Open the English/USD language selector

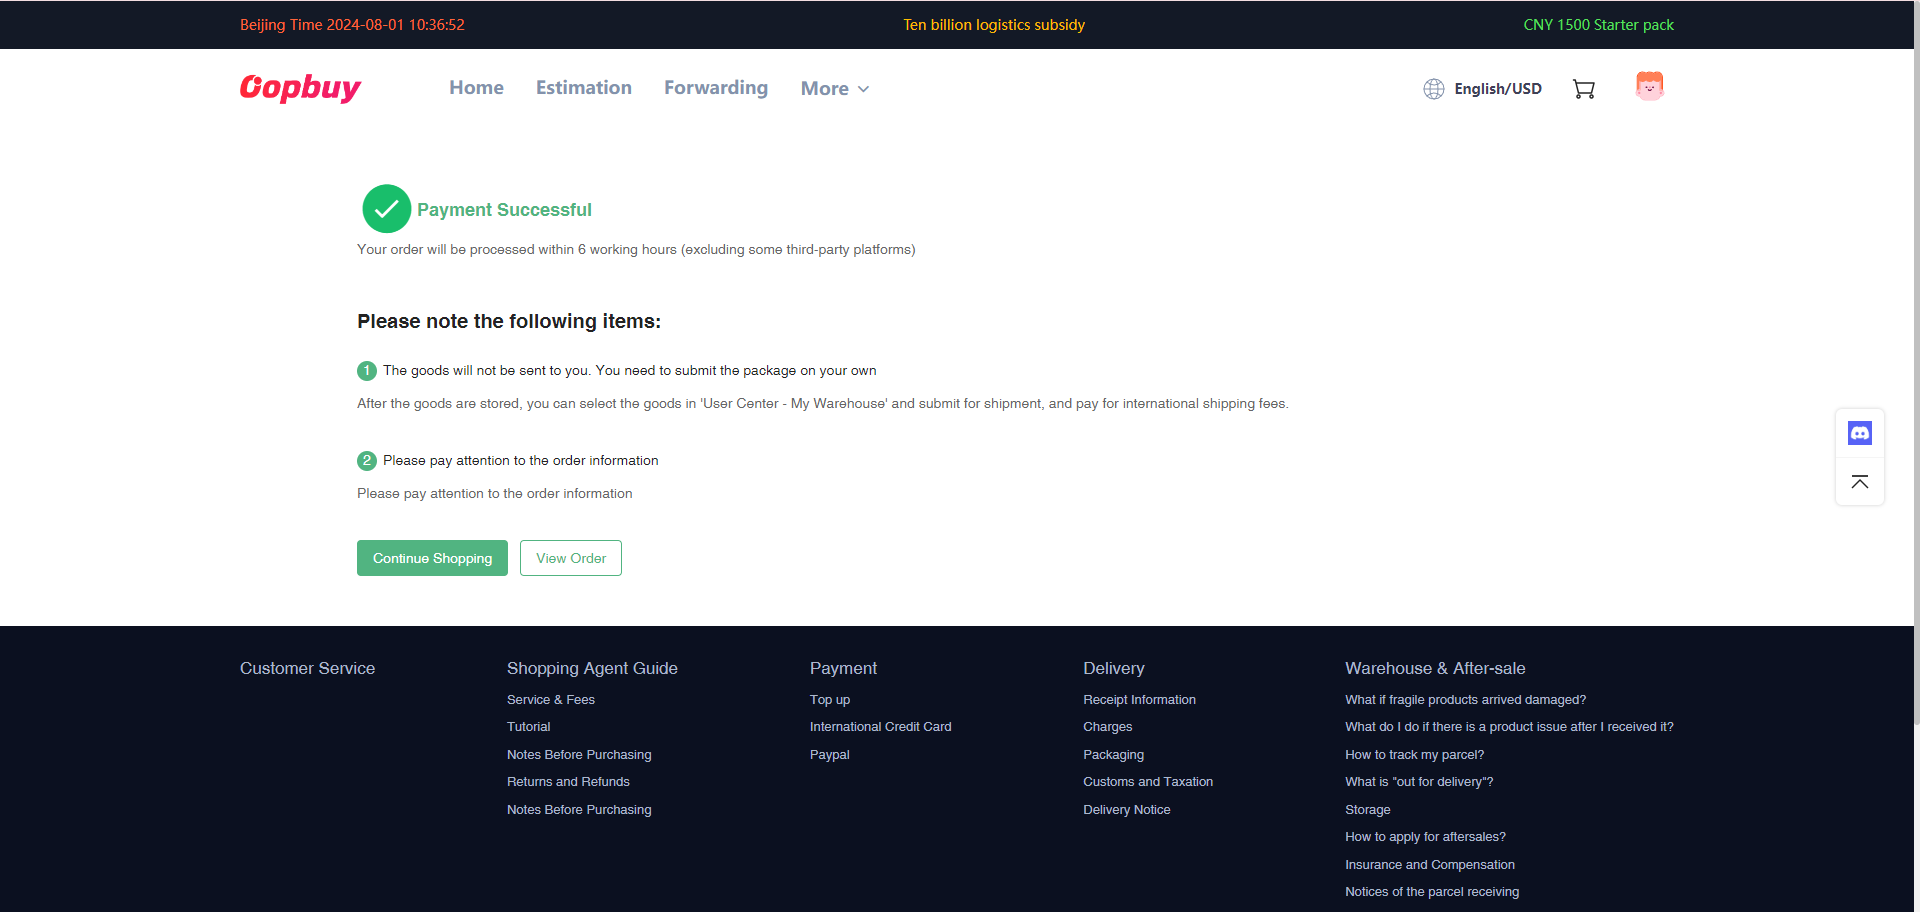coord(1497,89)
